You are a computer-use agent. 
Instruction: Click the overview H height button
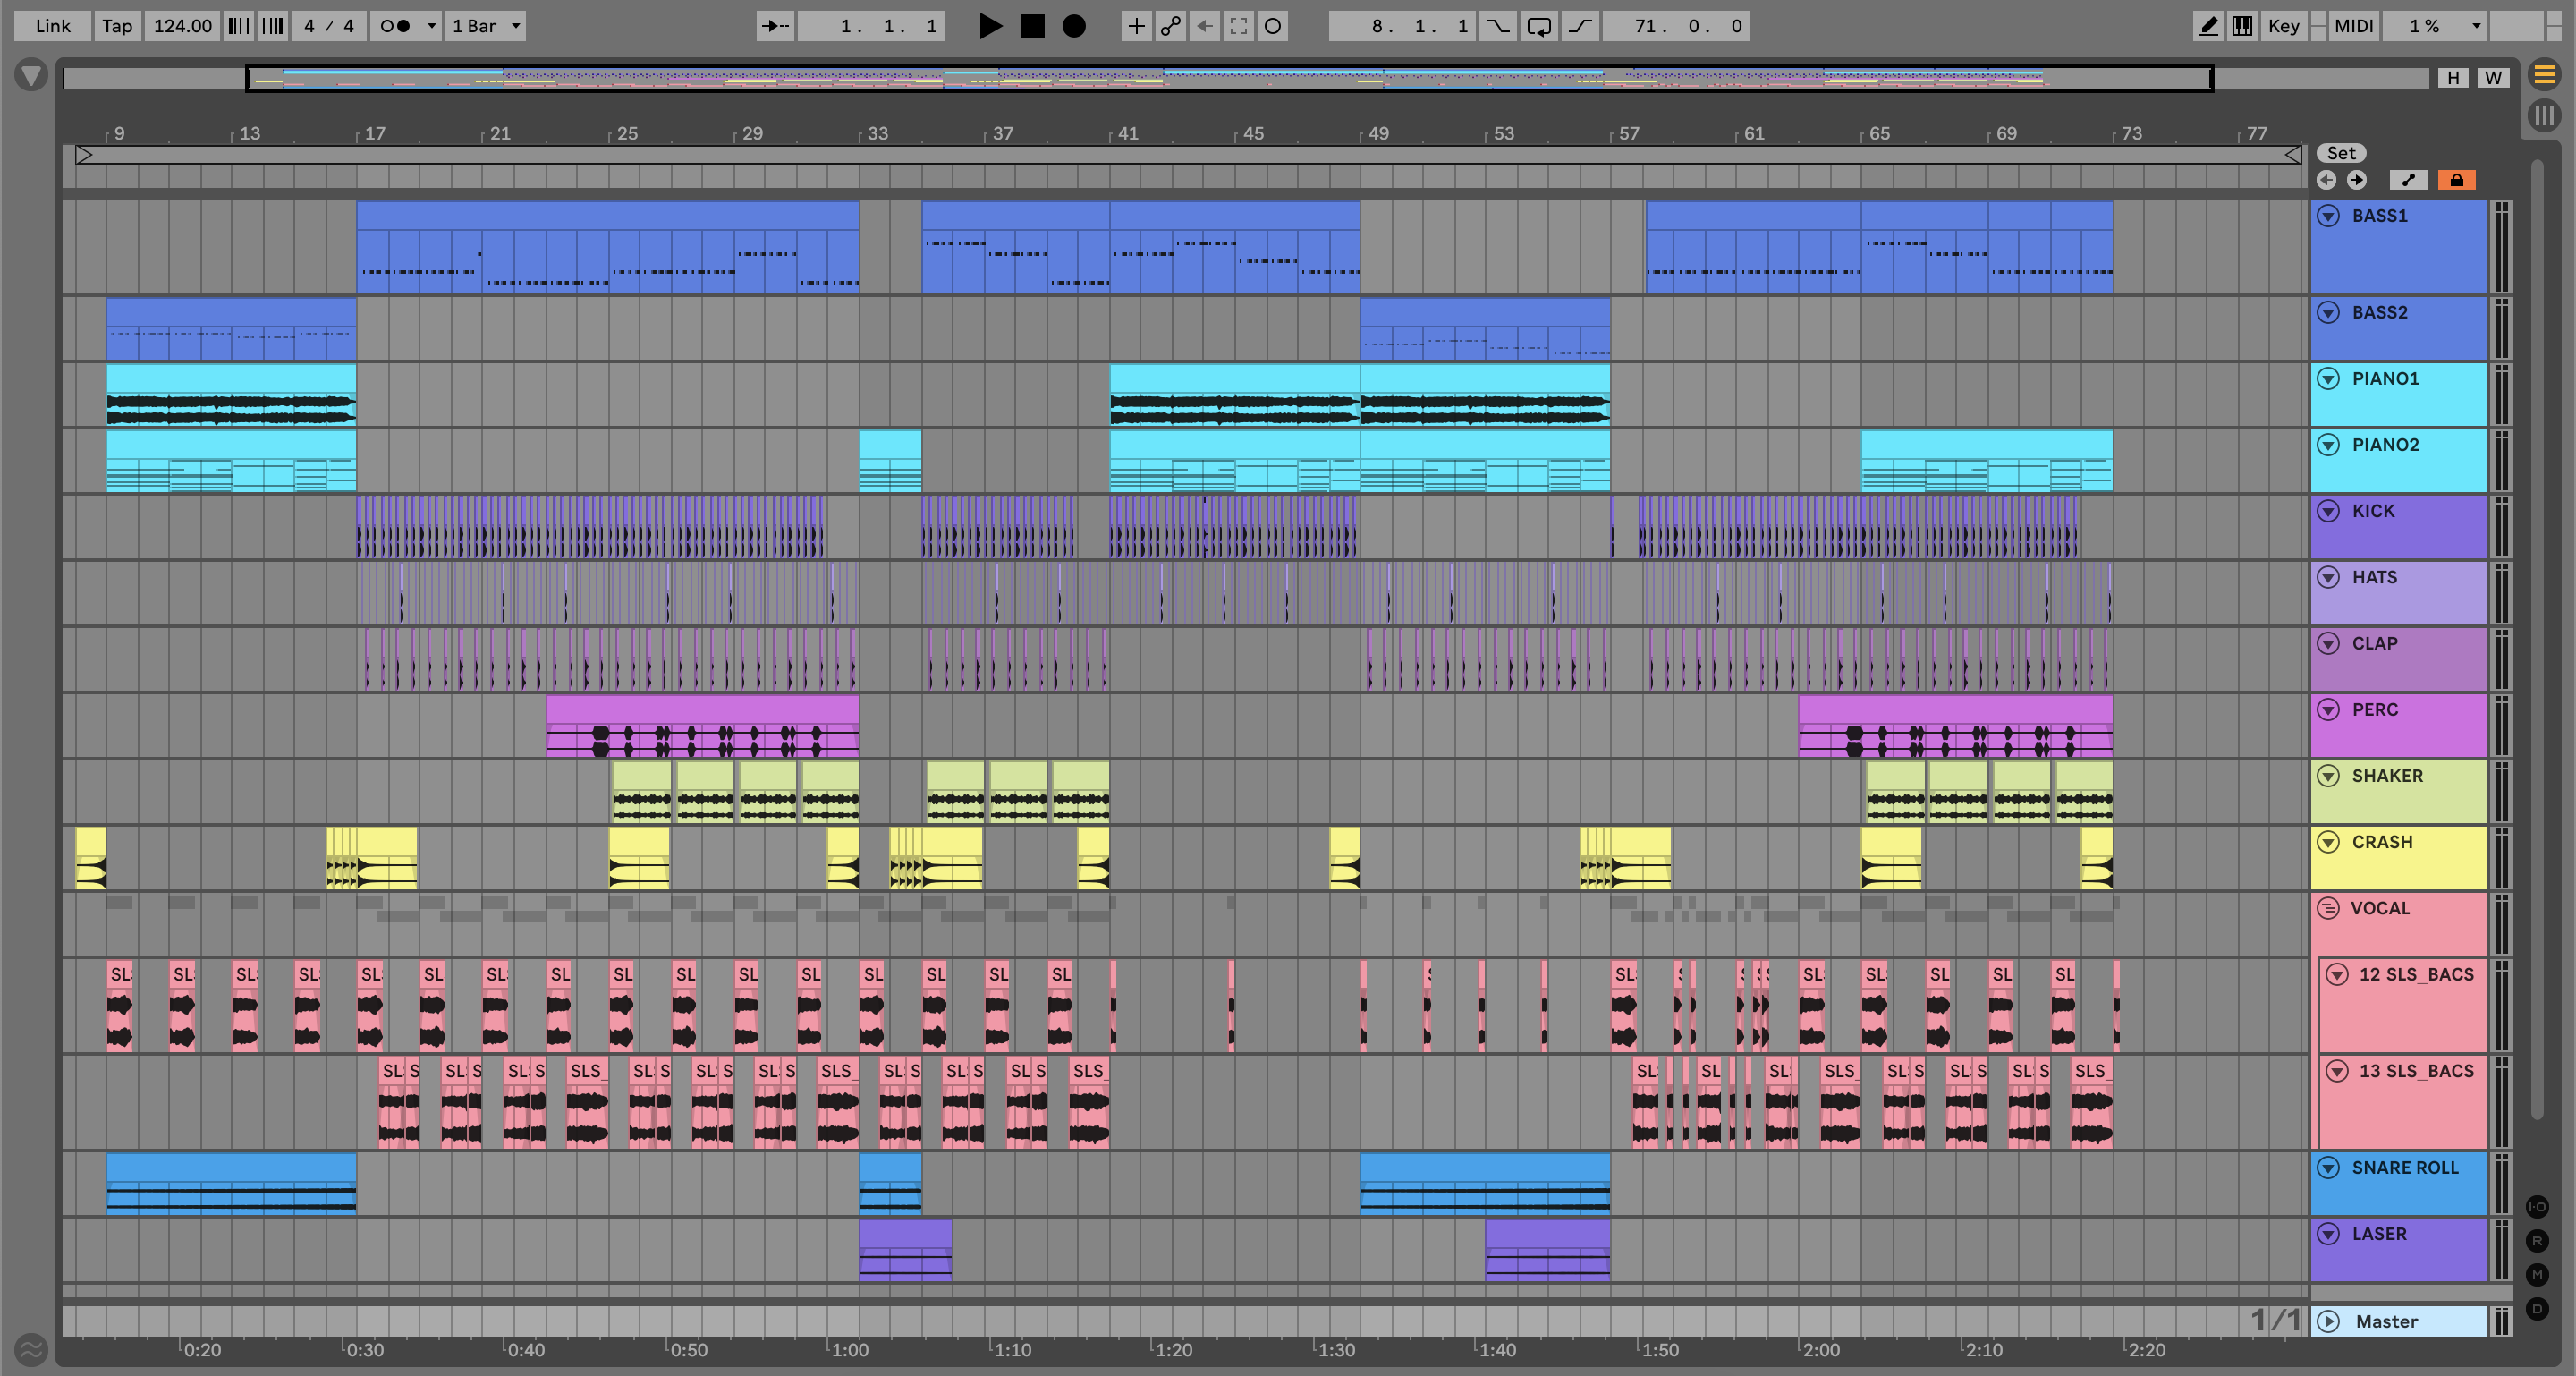[x=2452, y=78]
